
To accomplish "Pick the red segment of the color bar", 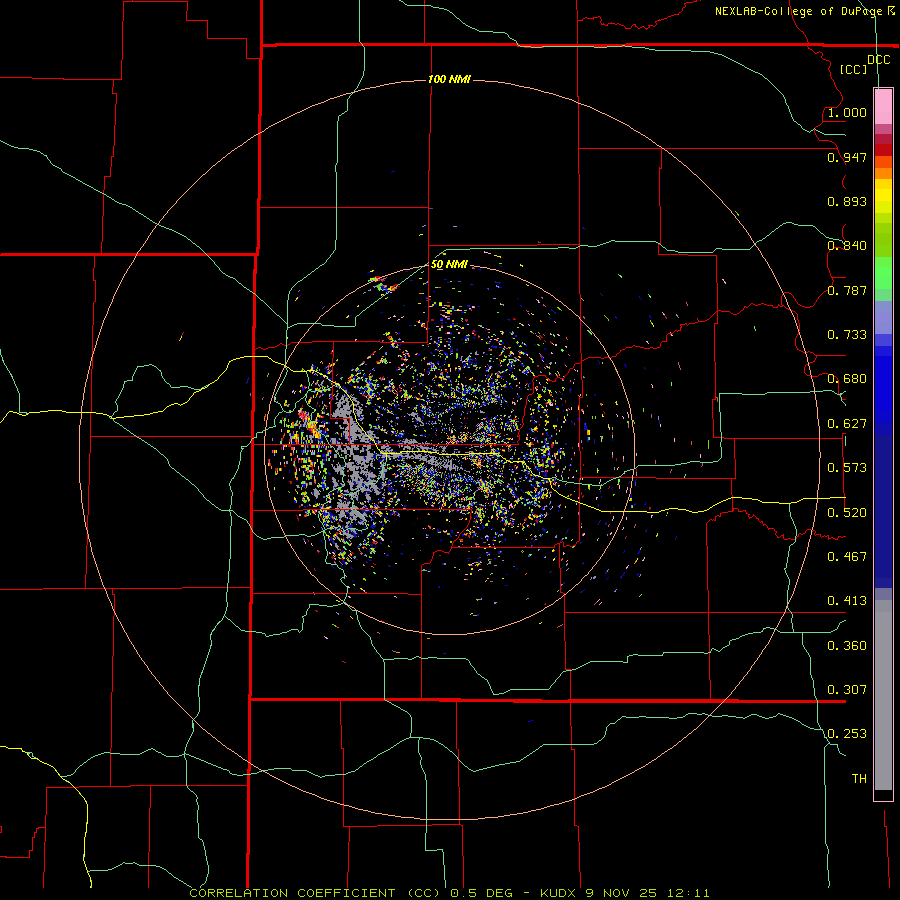I will pos(883,149).
